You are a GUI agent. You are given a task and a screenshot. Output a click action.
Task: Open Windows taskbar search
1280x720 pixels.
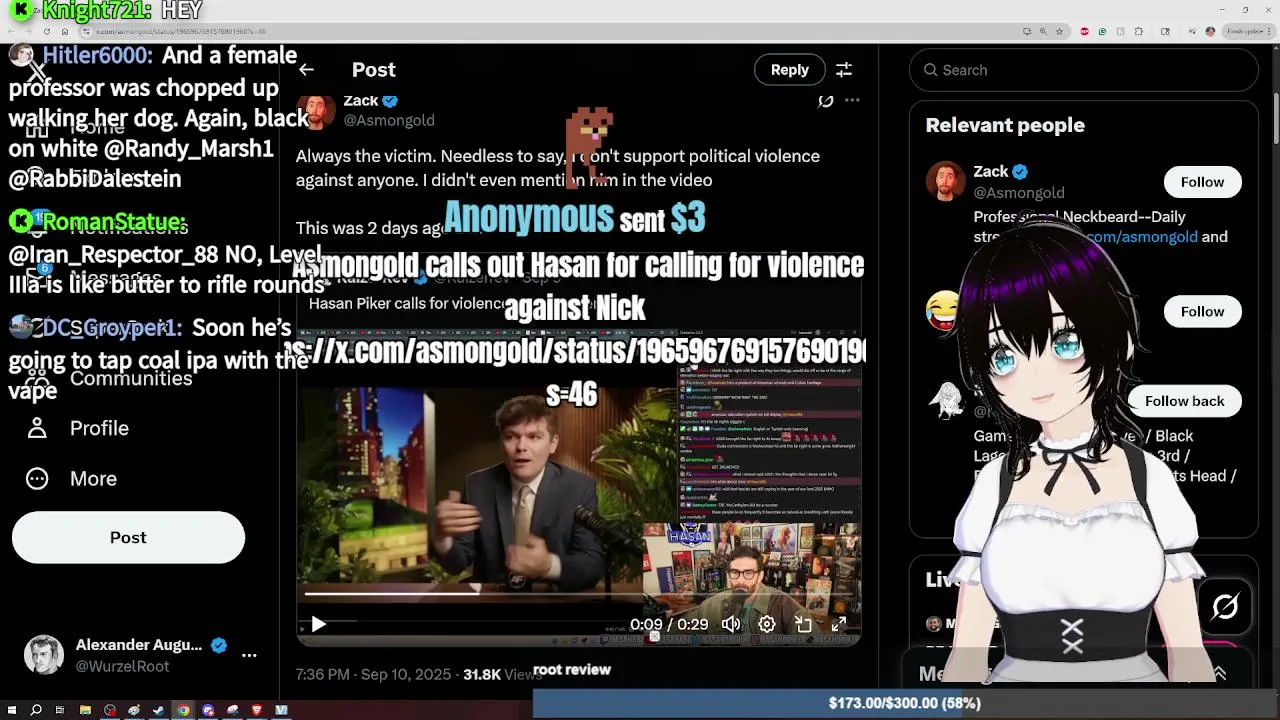(x=36, y=710)
